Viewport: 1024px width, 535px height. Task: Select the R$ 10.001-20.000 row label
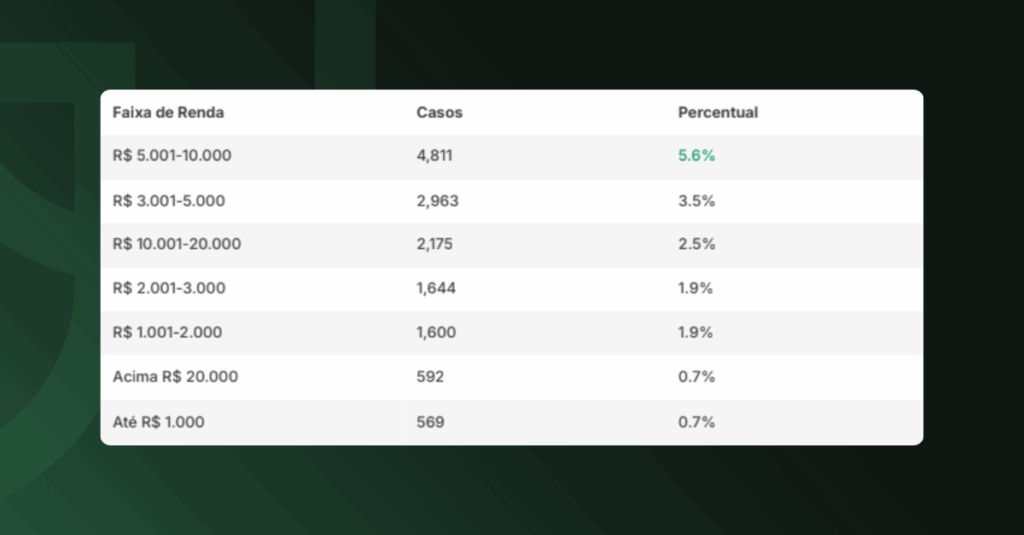tap(176, 245)
